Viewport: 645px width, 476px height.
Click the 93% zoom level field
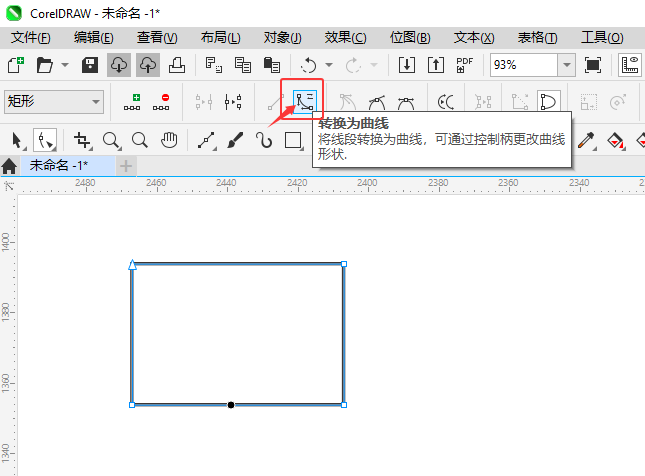[524, 65]
